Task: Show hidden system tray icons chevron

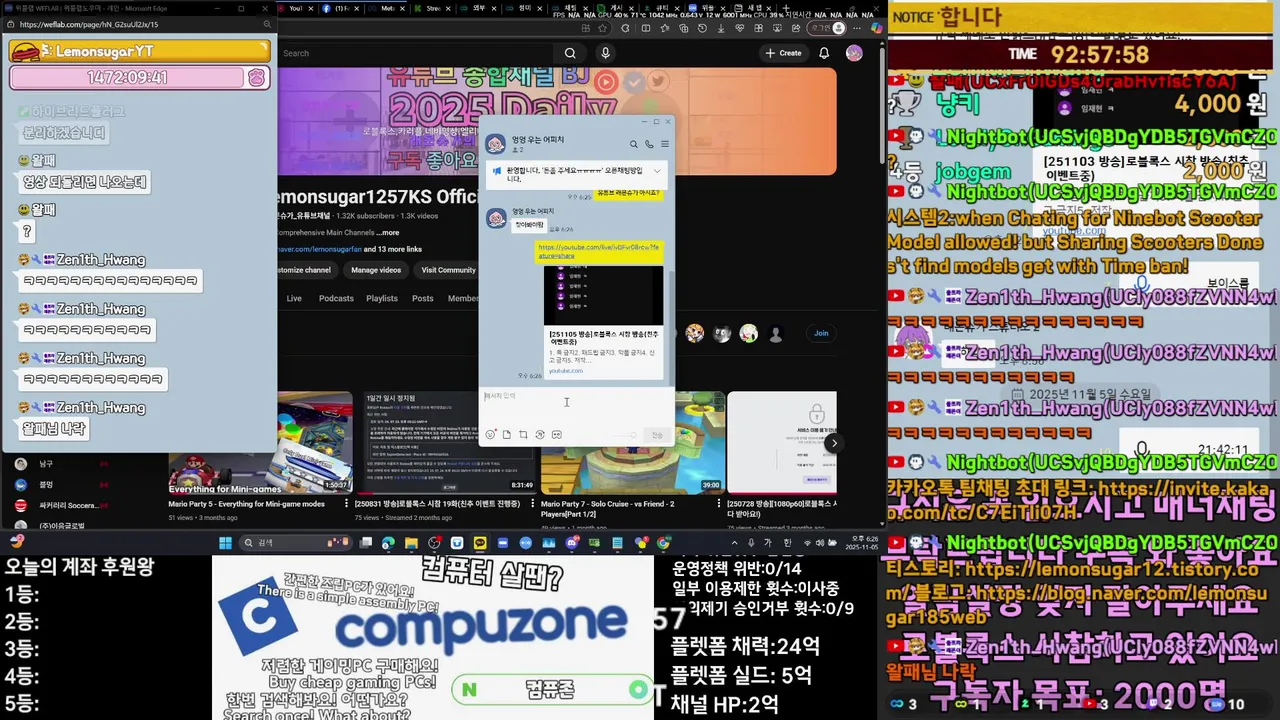Action: (735, 543)
